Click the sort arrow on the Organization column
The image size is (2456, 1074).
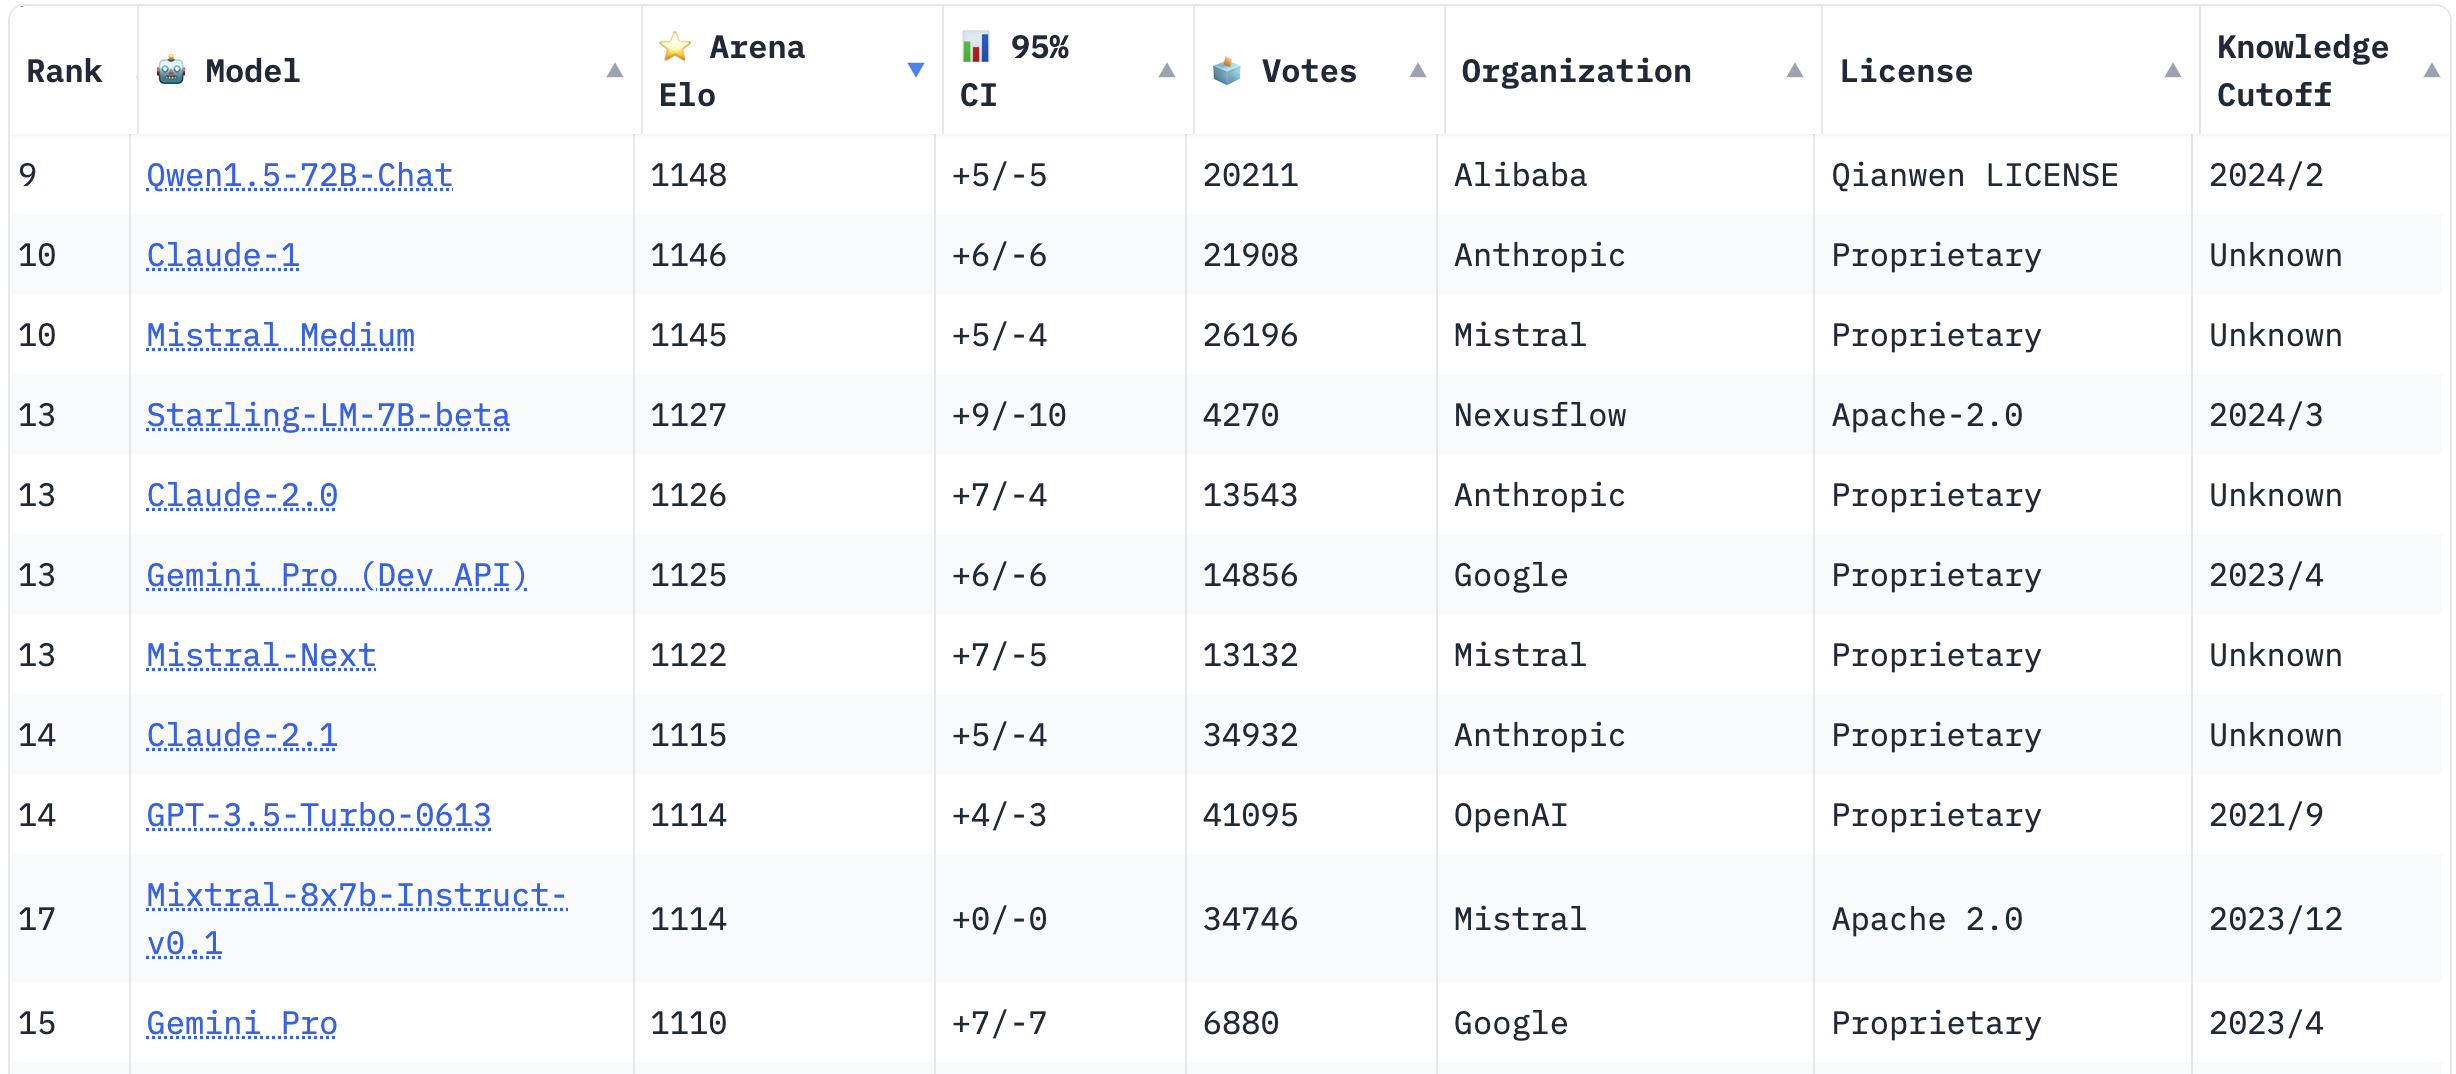coord(1795,70)
